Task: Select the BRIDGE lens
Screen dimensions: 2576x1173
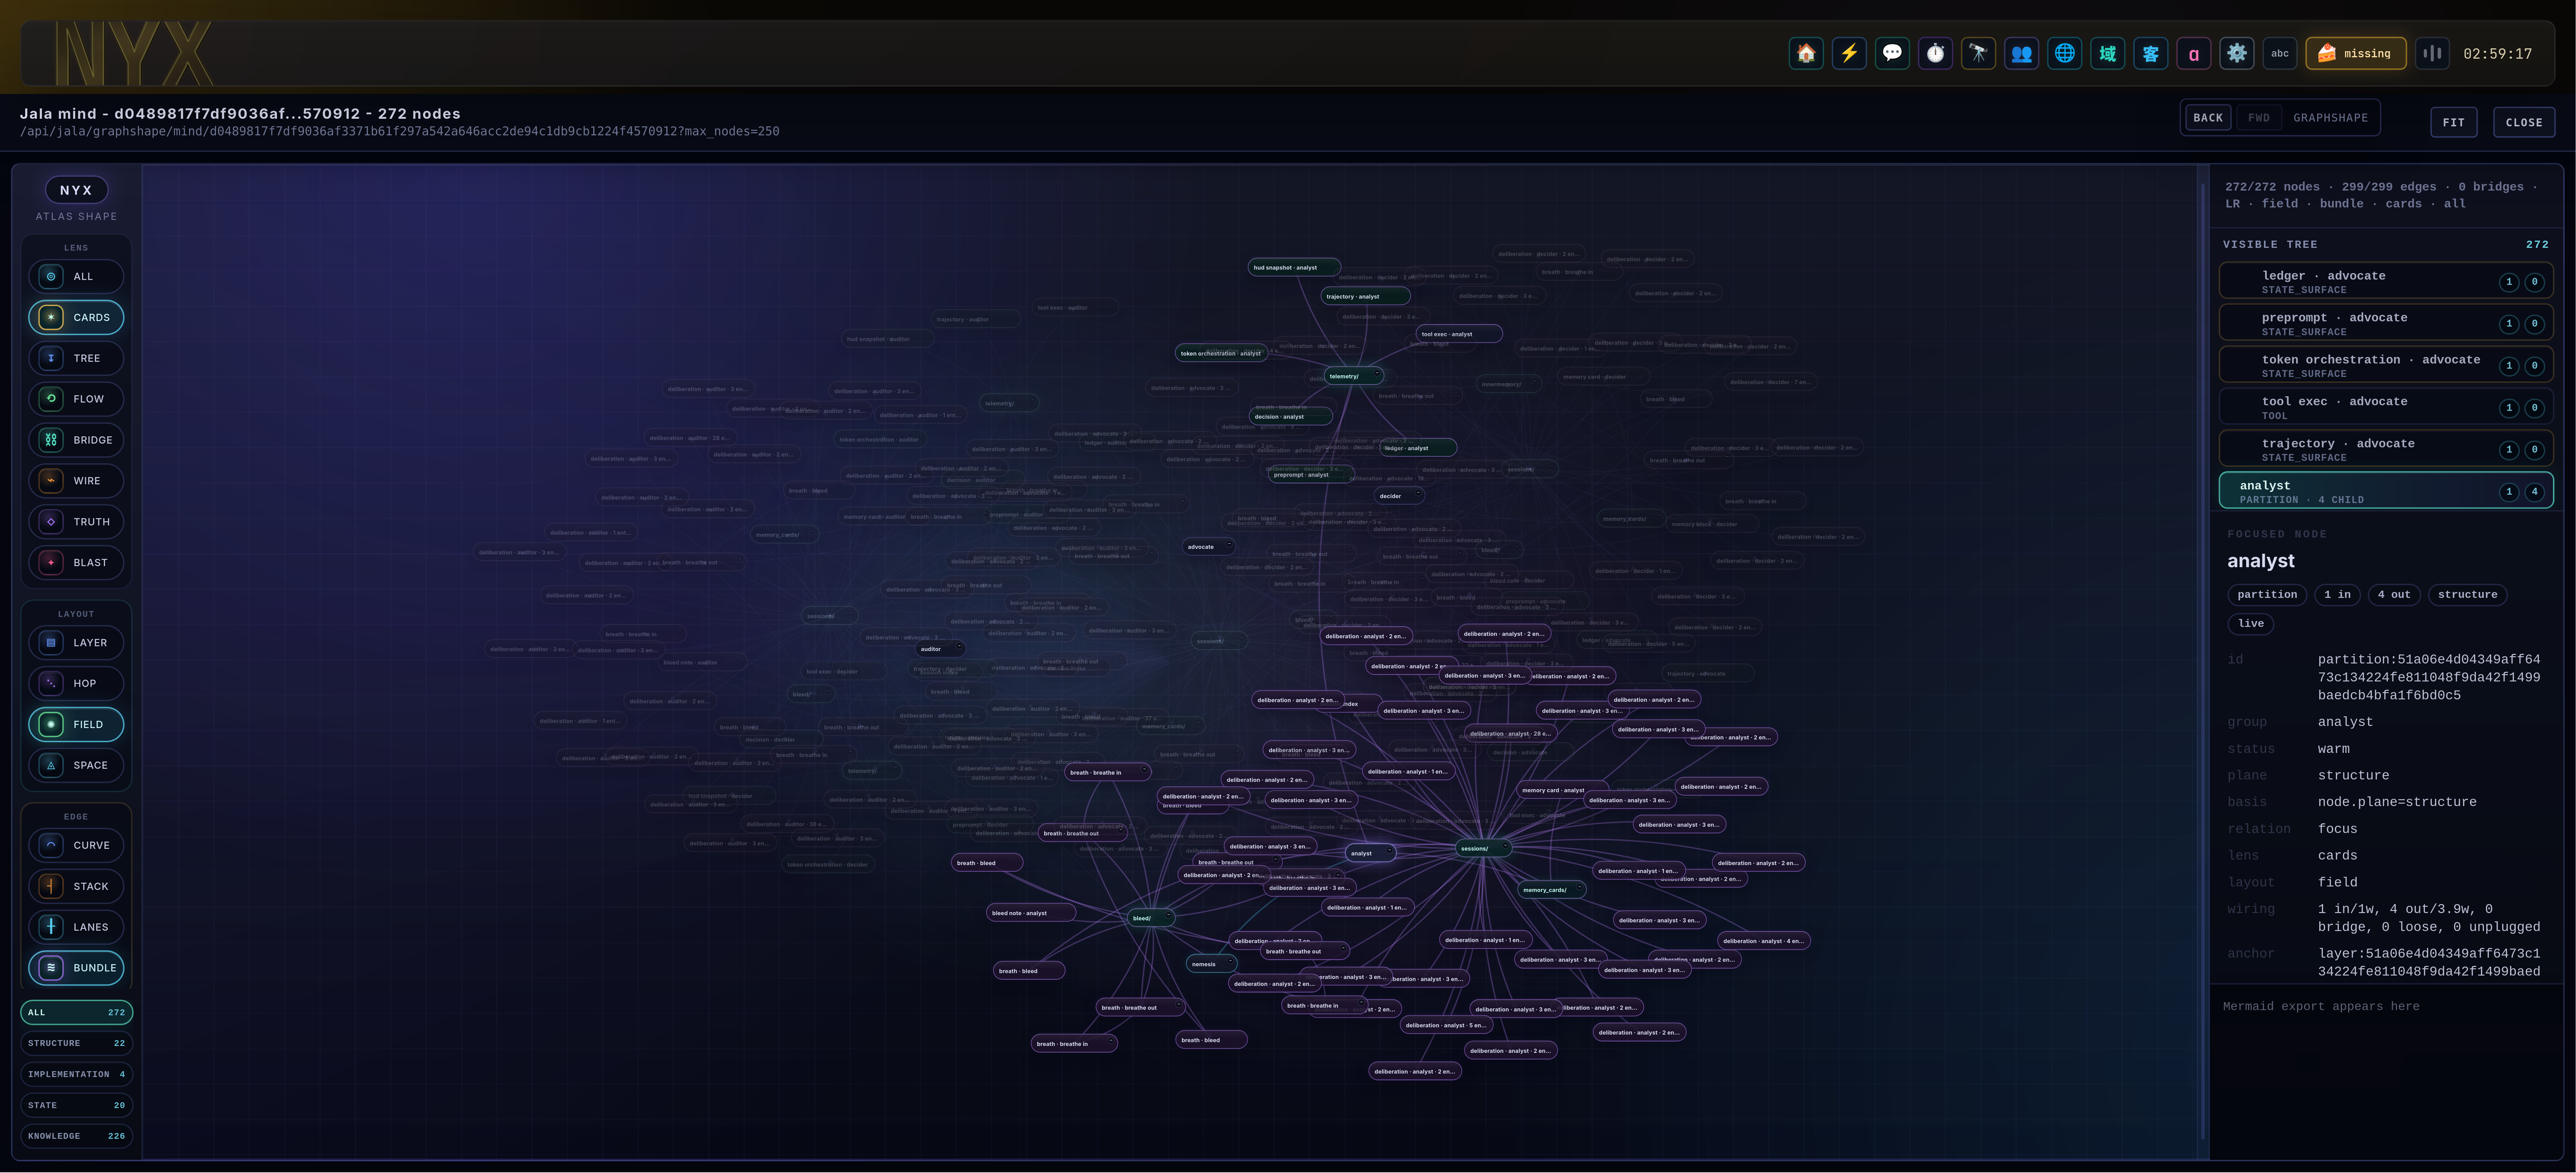Action: (x=76, y=440)
